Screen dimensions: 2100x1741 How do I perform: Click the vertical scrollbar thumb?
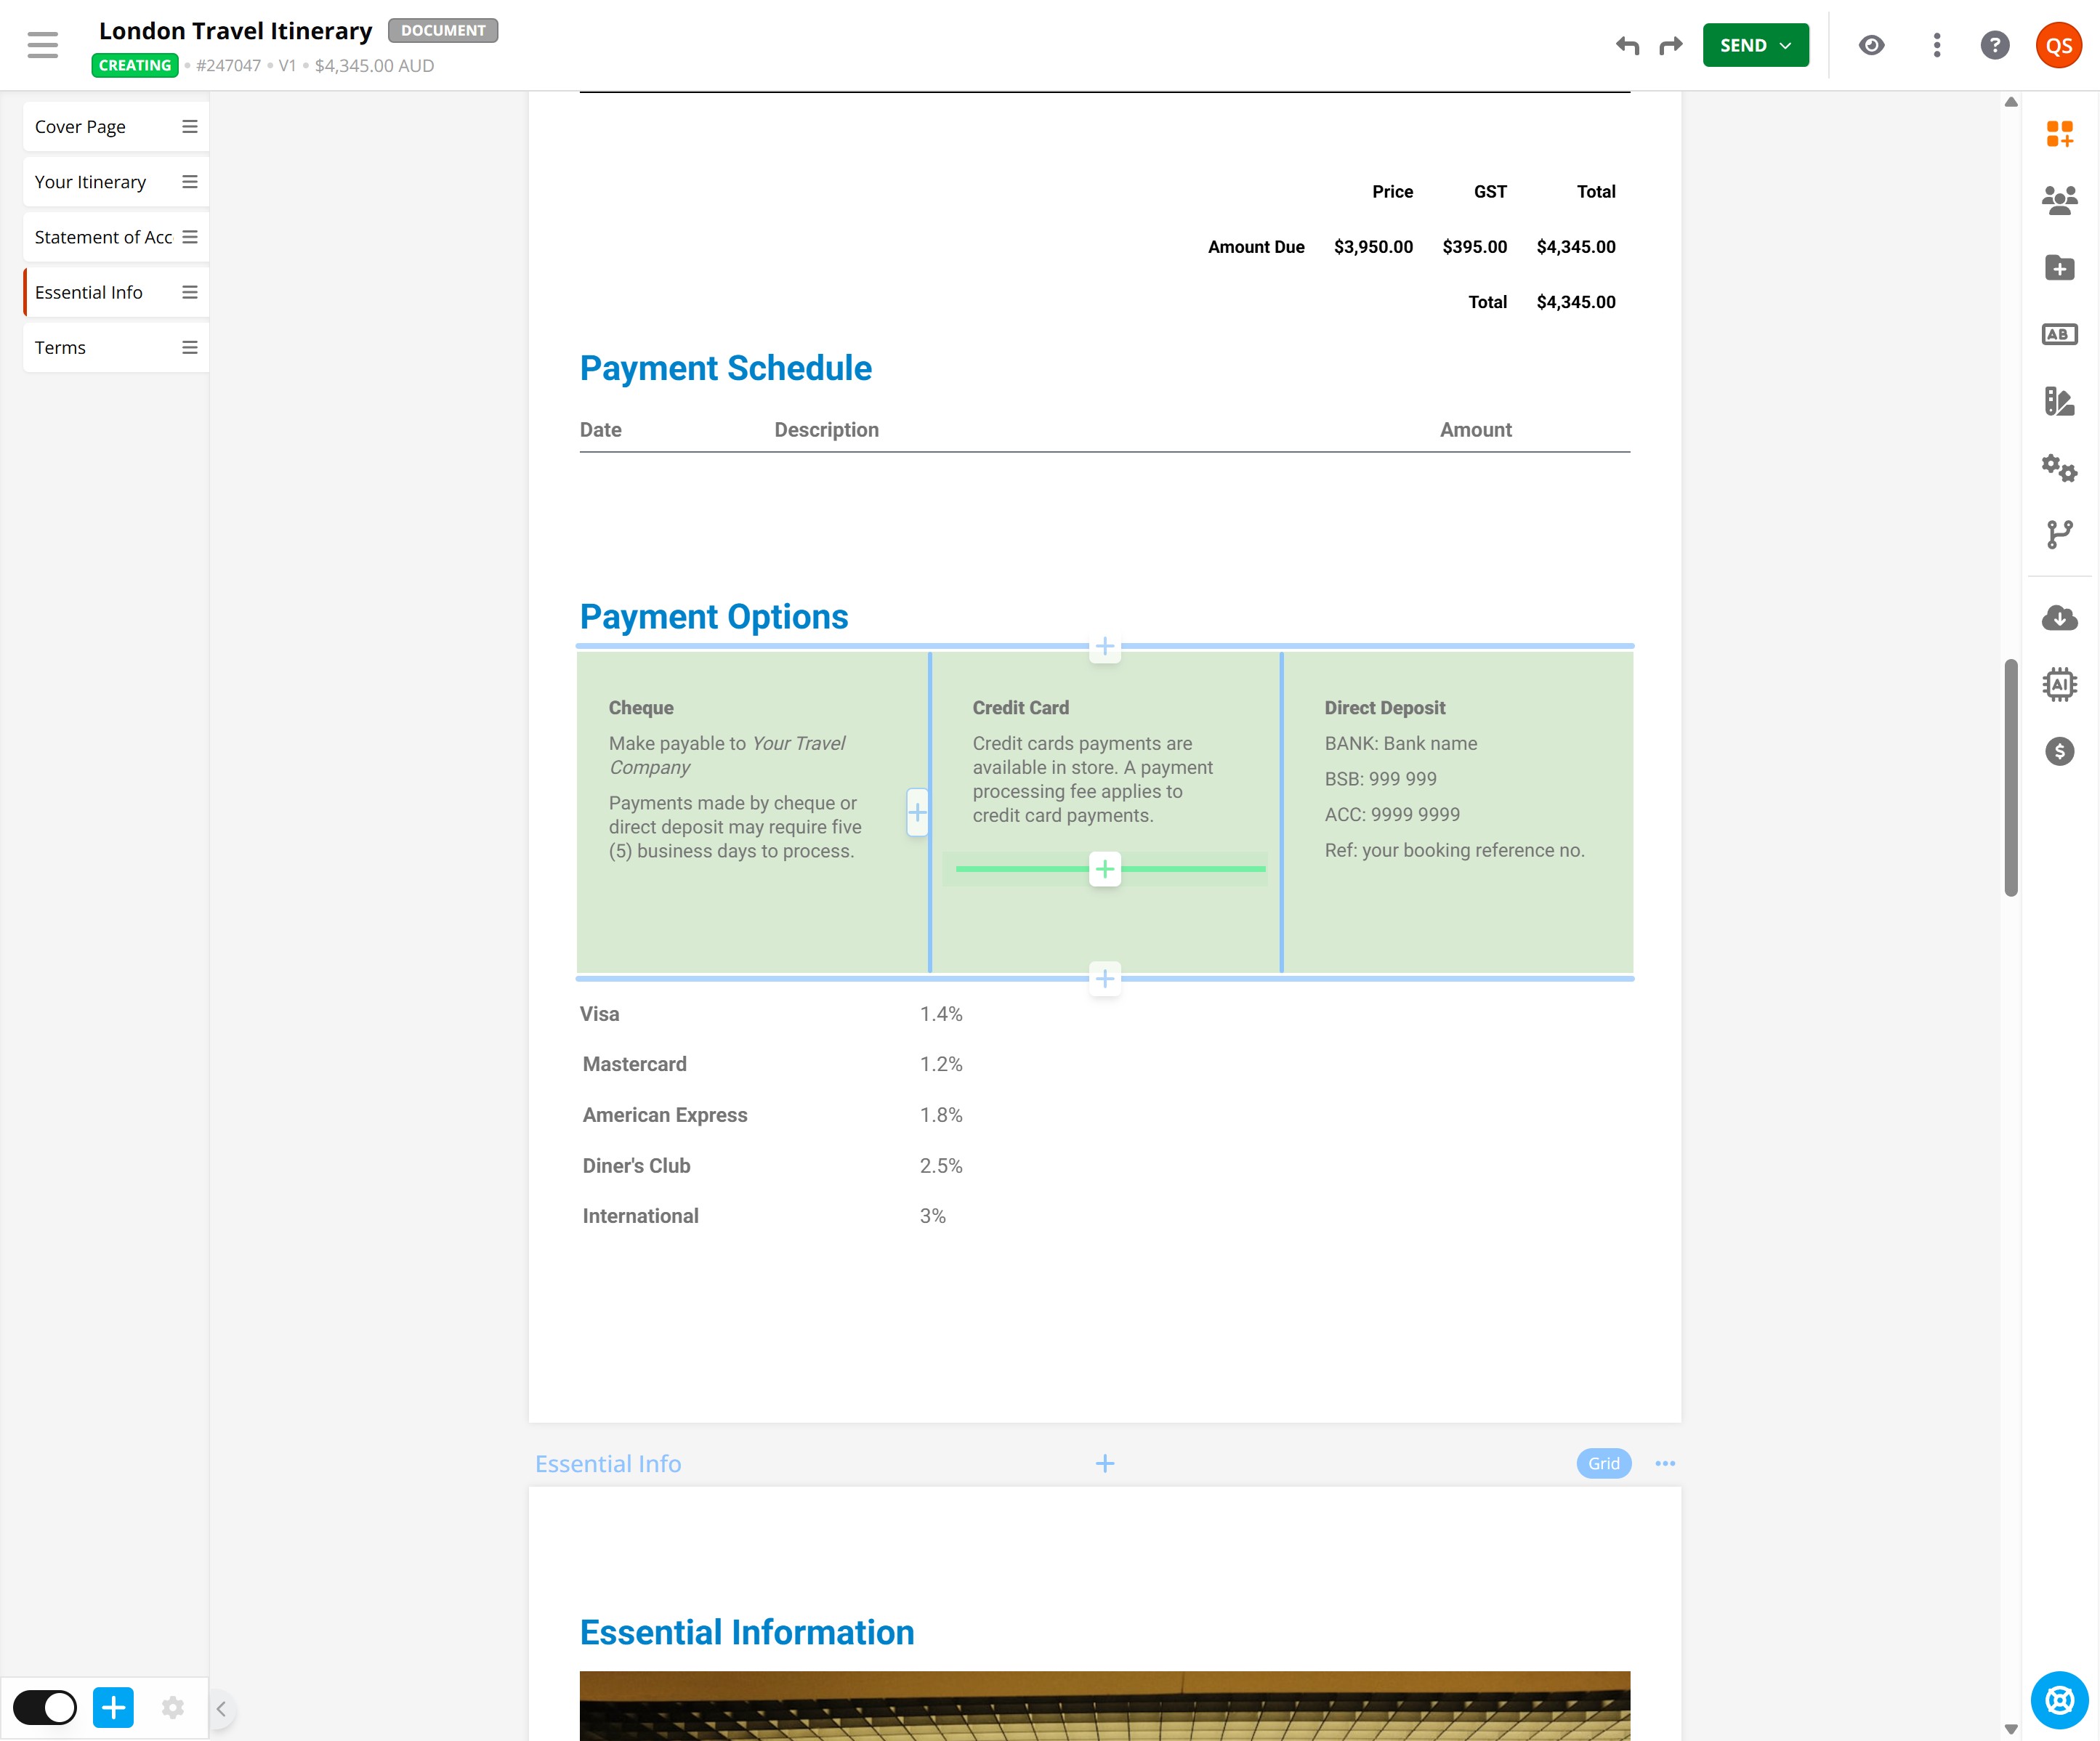tap(2010, 777)
